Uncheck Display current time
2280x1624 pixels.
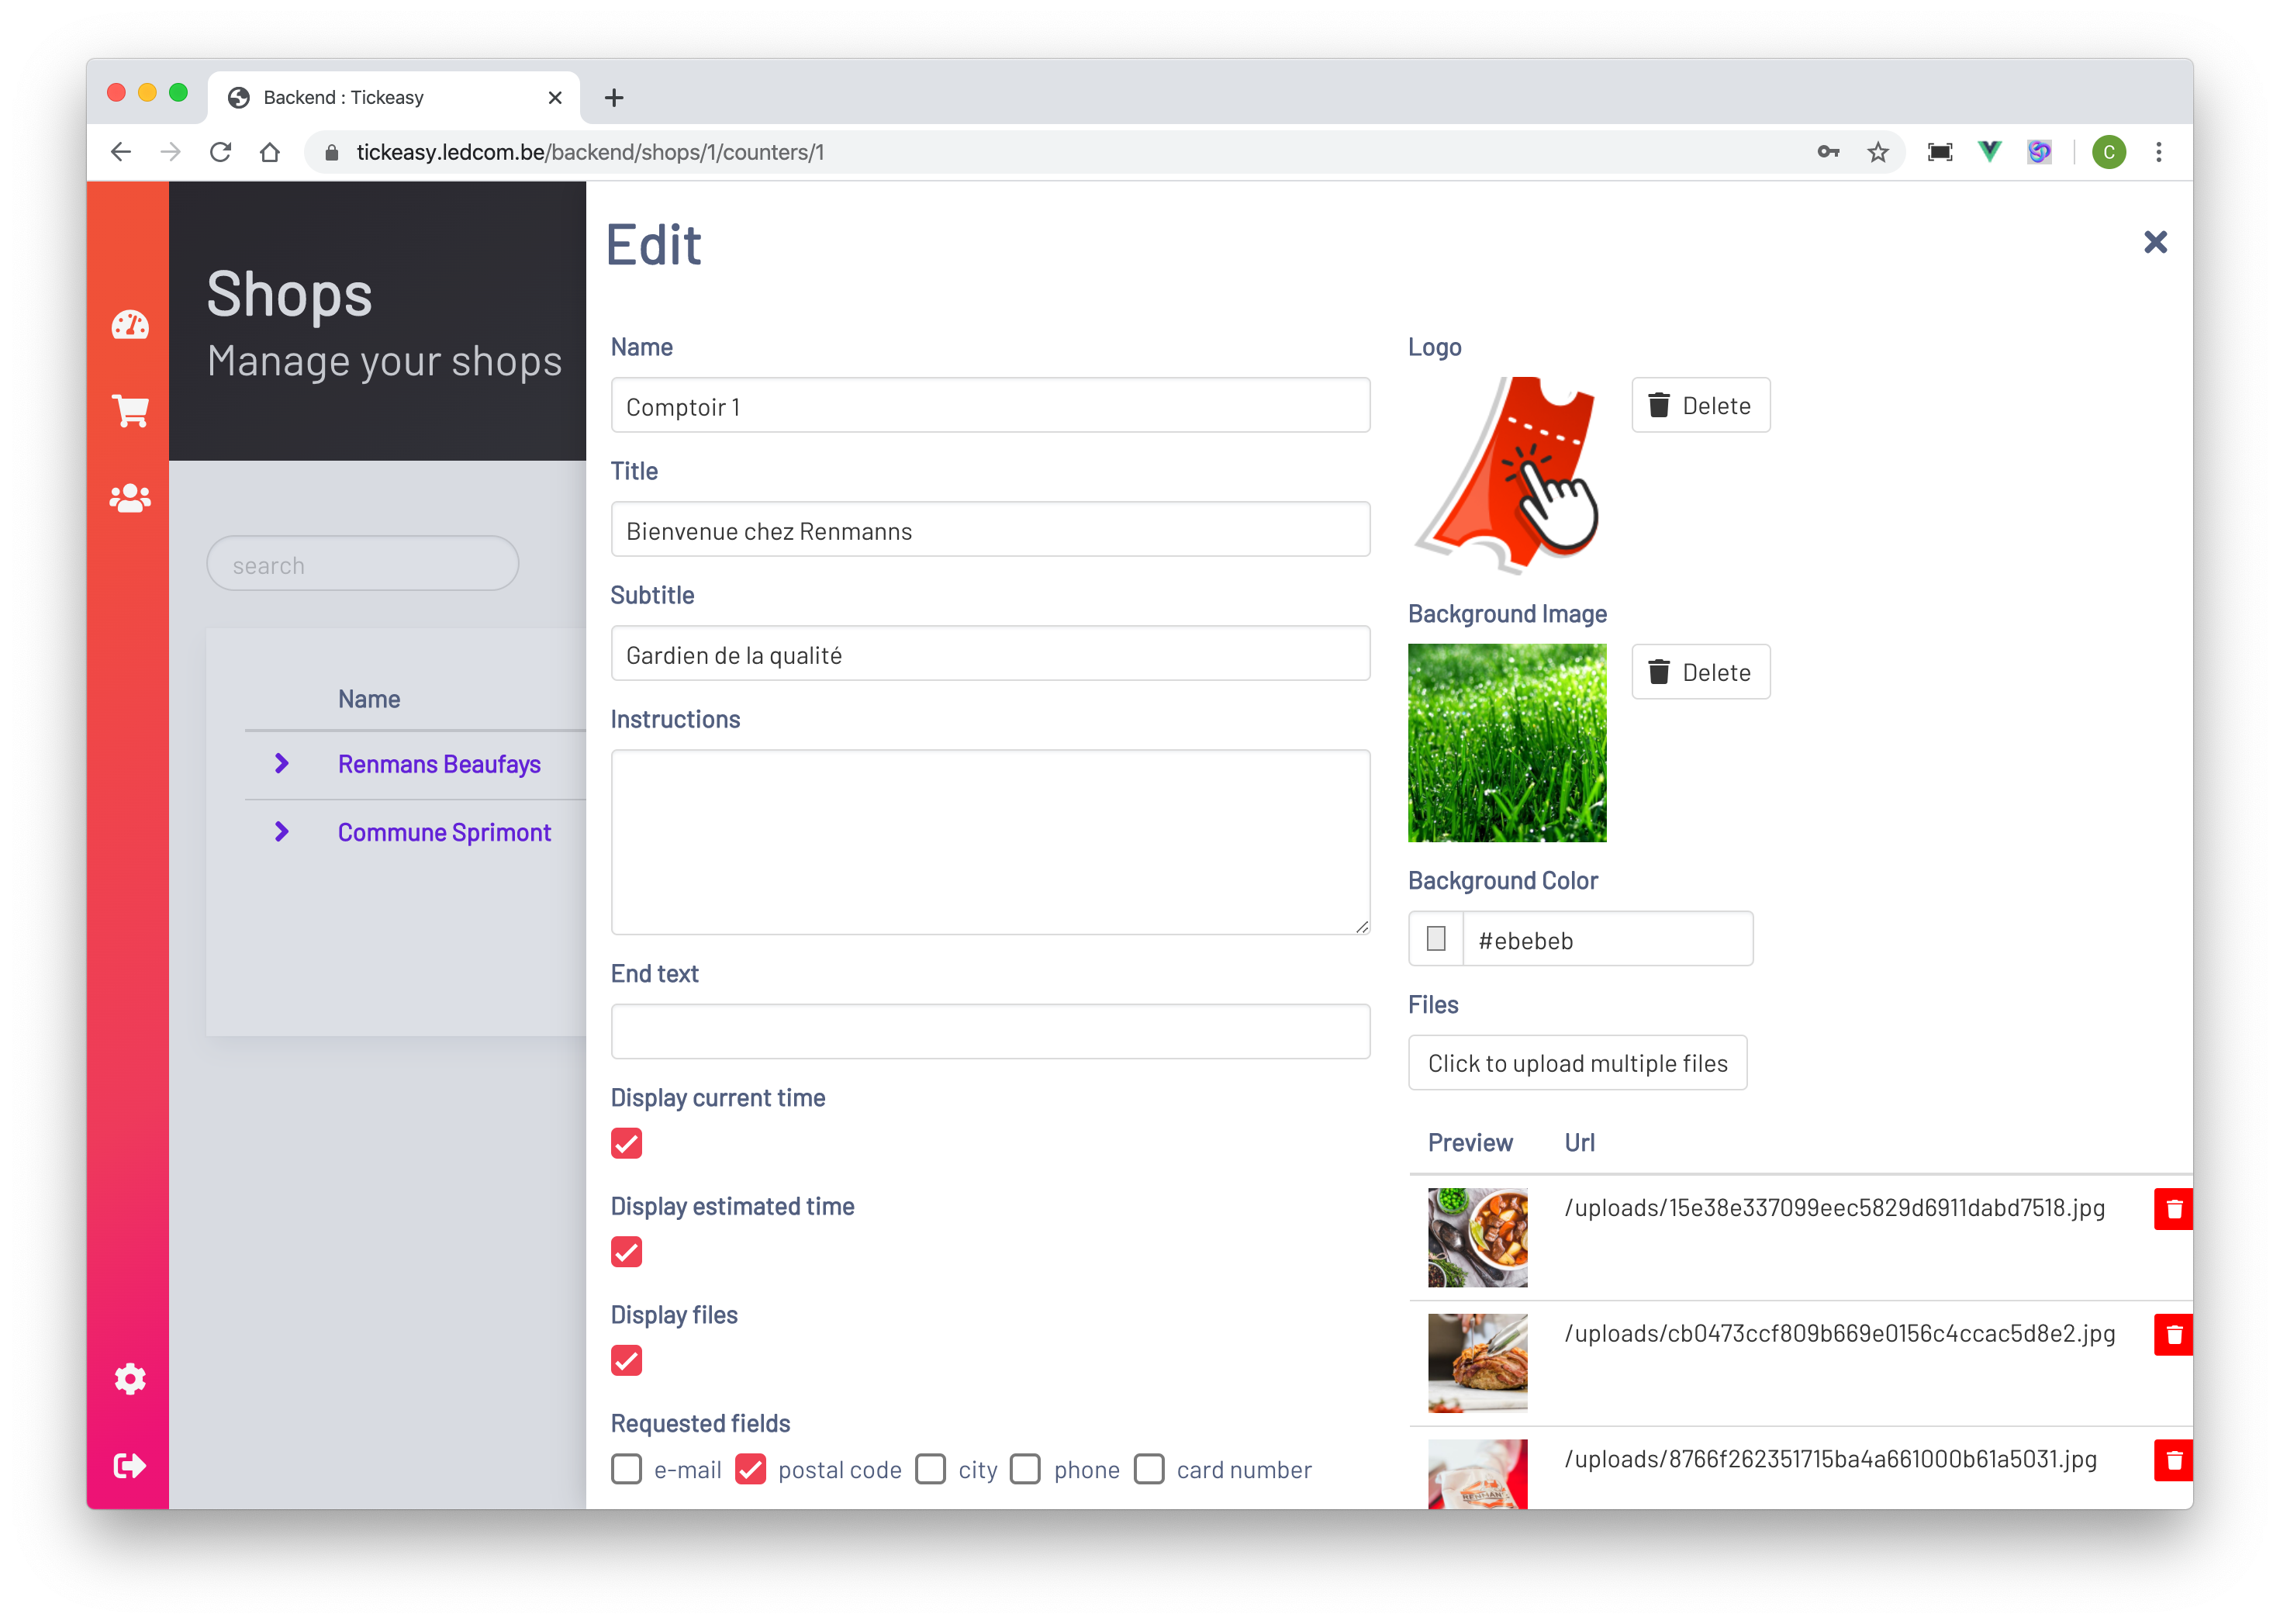[x=627, y=1143]
